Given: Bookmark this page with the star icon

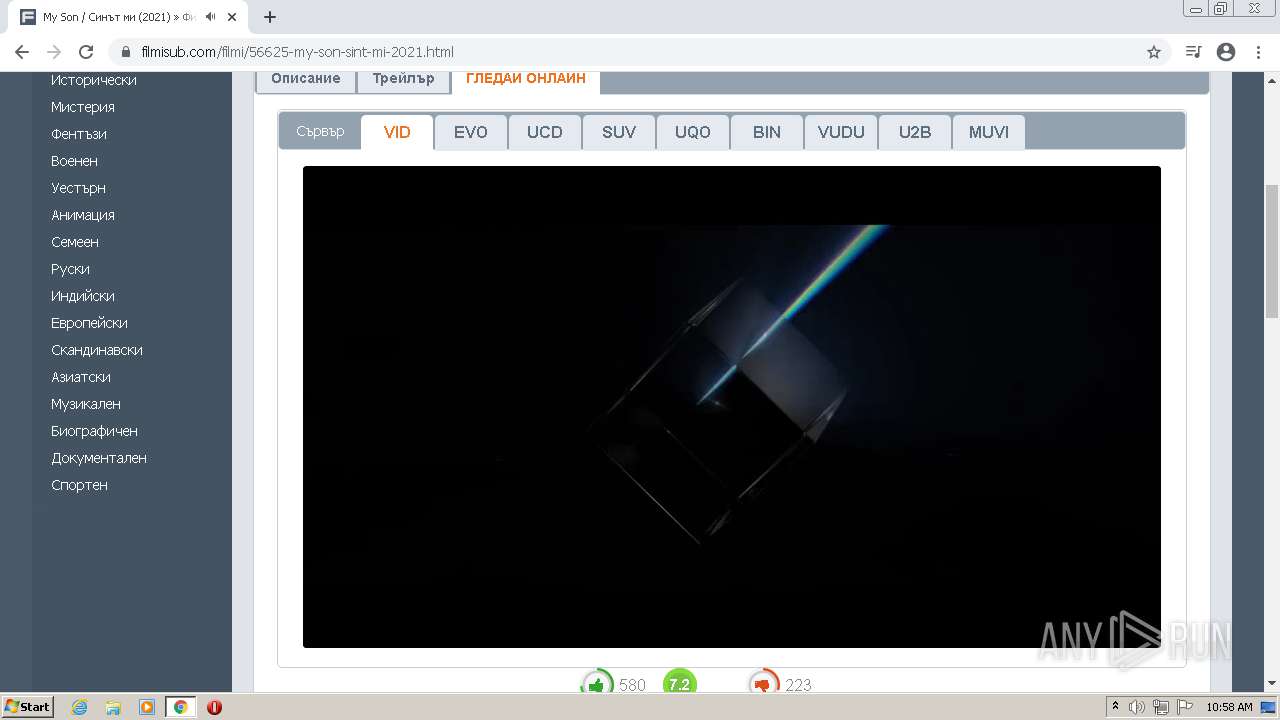Looking at the screenshot, I should pyautogui.click(x=1154, y=52).
